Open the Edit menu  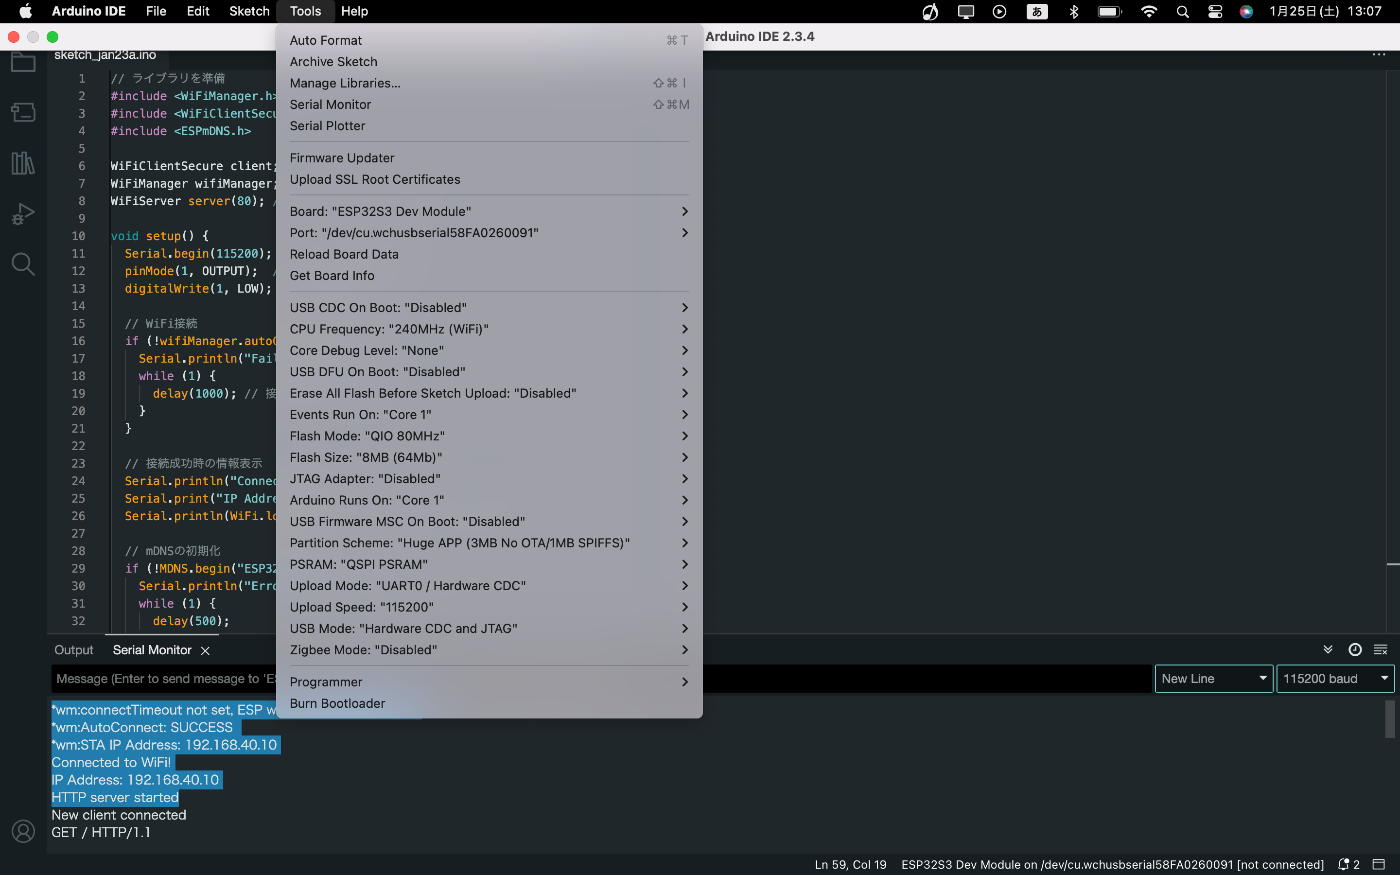click(x=198, y=11)
